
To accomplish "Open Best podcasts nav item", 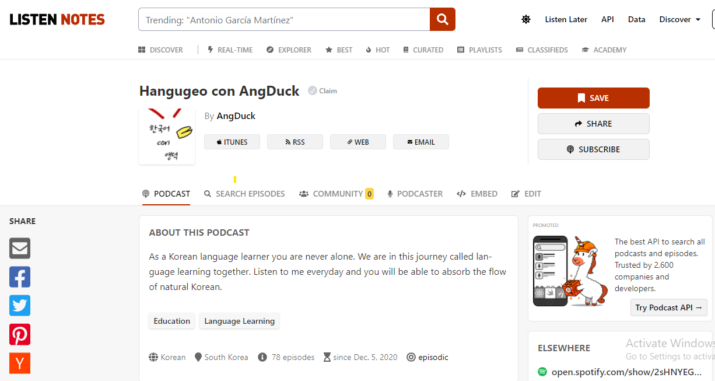I will (339, 50).
